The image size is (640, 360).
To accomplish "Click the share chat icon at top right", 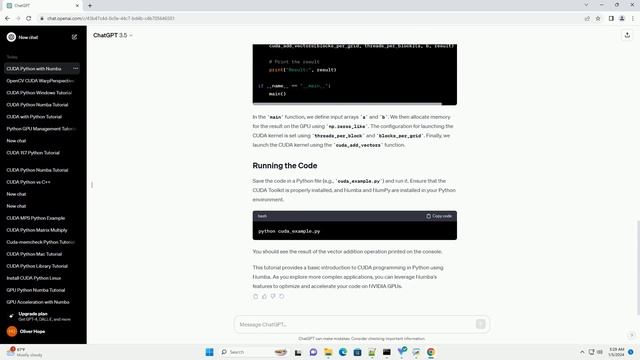I will (x=627, y=36).
